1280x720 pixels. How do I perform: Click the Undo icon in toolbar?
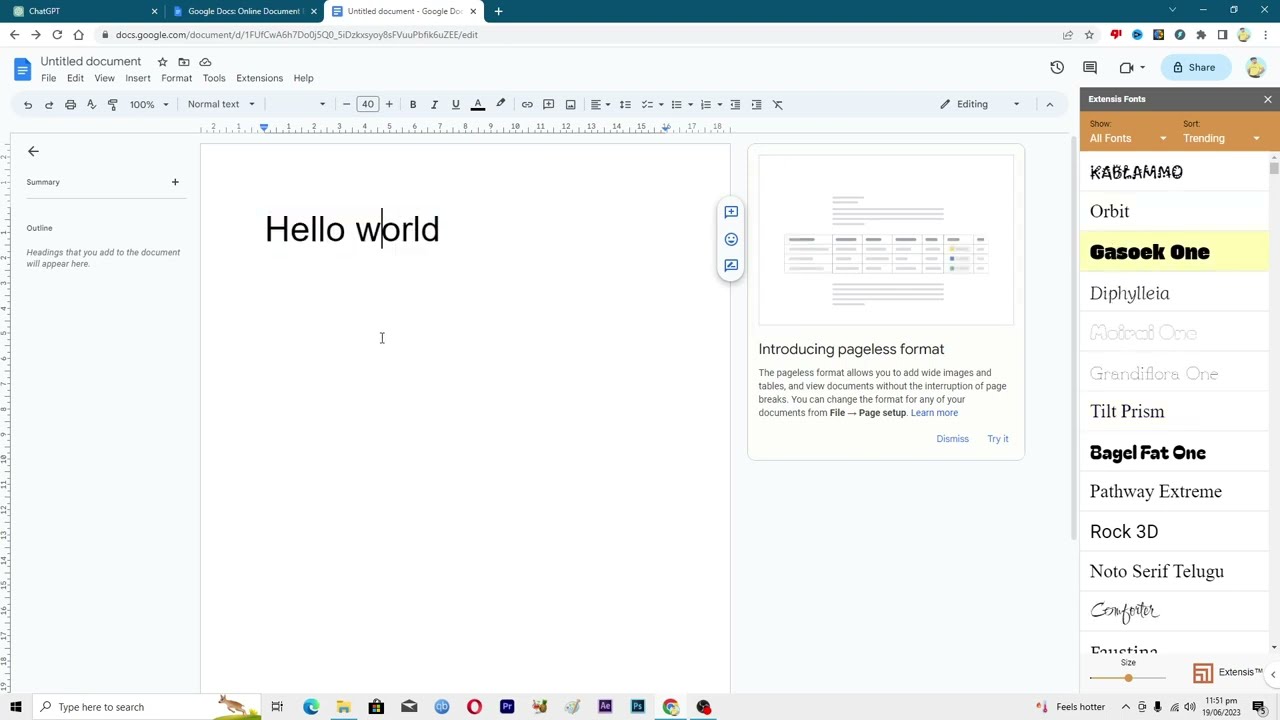(28, 104)
